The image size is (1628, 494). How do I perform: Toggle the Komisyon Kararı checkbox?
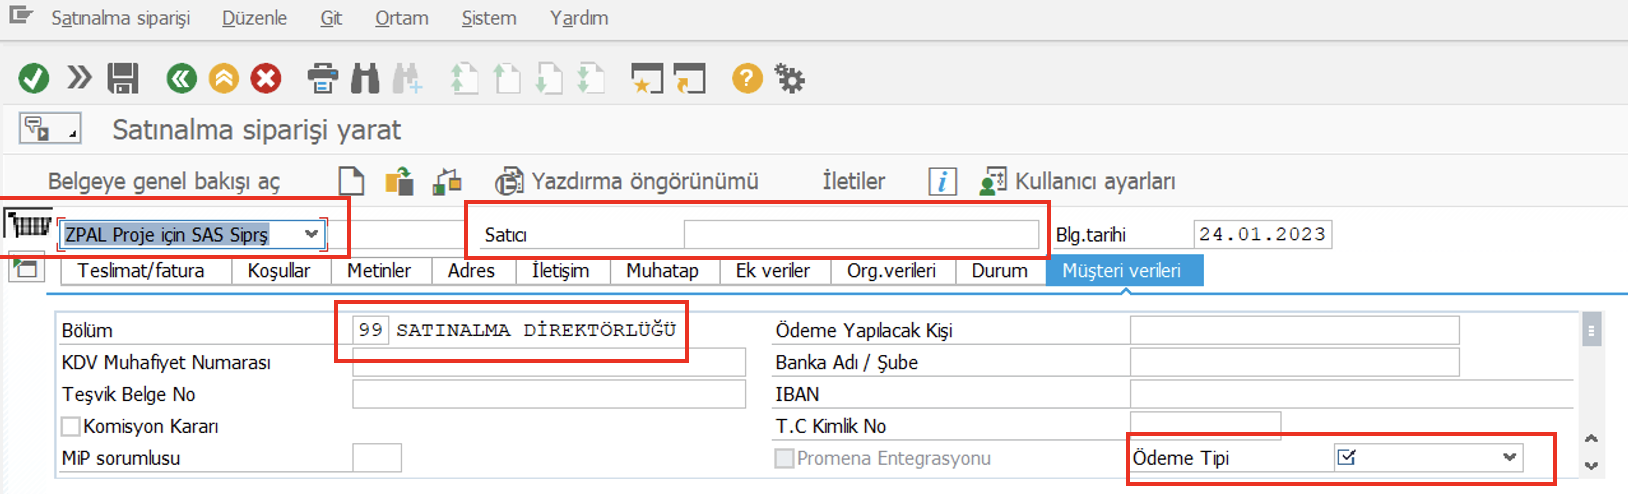pyautogui.click(x=71, y=427)
